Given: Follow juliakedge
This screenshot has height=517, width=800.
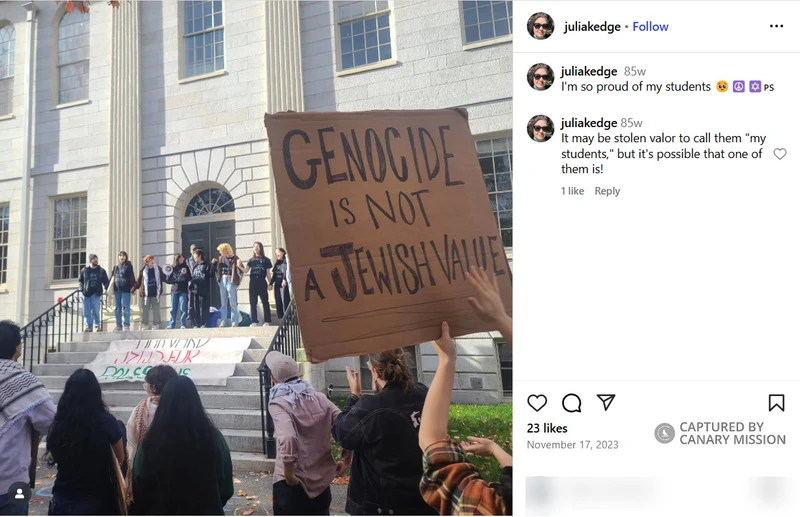Looking at the screenshot, I should pos(650,27).
